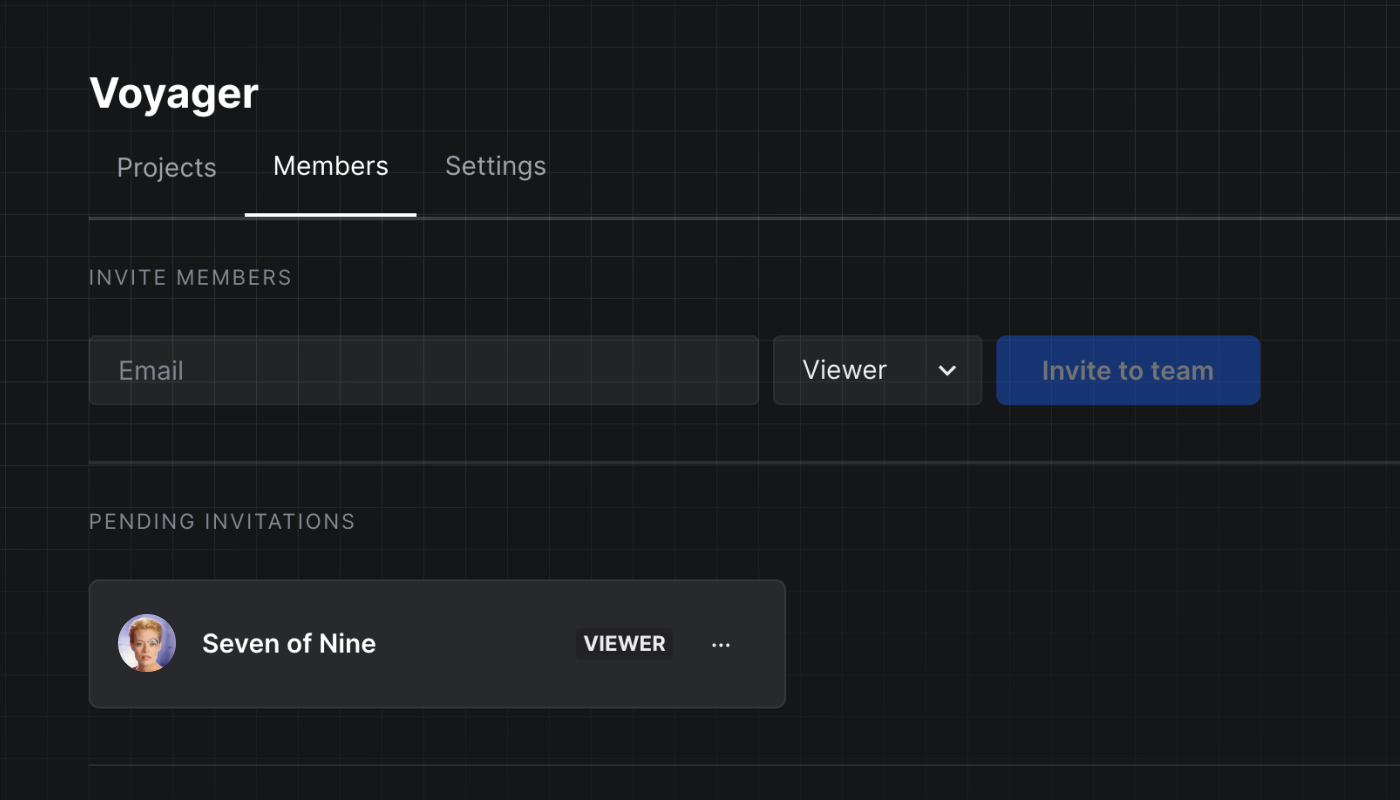Image resolution: width=1400 pixels, height=800 pixels.
Task: Click the 'Viewer' text in role combo box
Action: coord(844,370)
